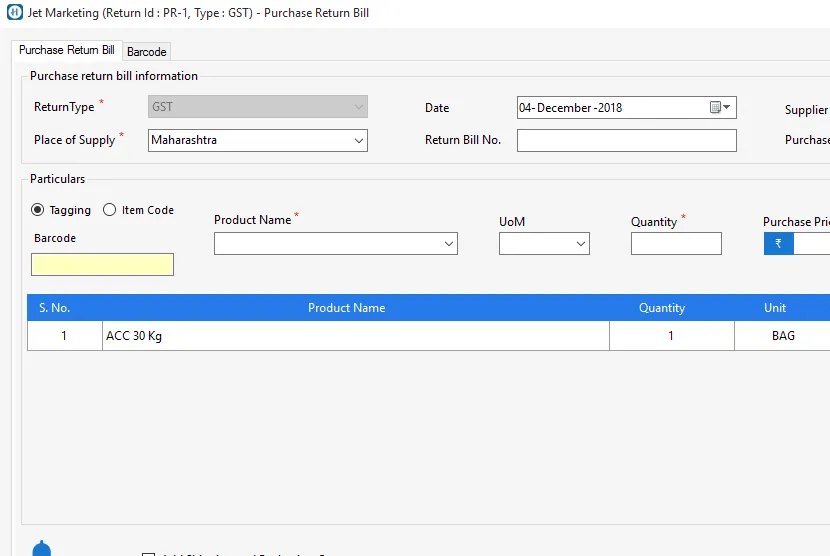This screenshot has width=830, height=556.
Task: Focus the Return Bill No. text box
Action: click(626, 141)
